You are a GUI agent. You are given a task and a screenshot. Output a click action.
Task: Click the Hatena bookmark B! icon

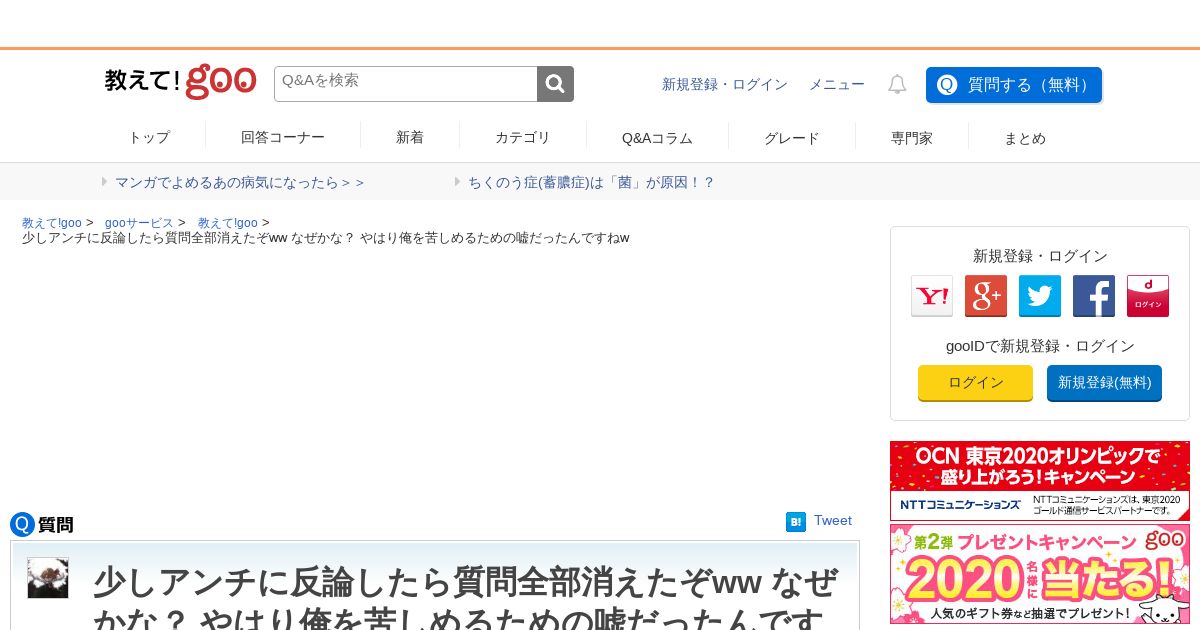pos(796,522)
